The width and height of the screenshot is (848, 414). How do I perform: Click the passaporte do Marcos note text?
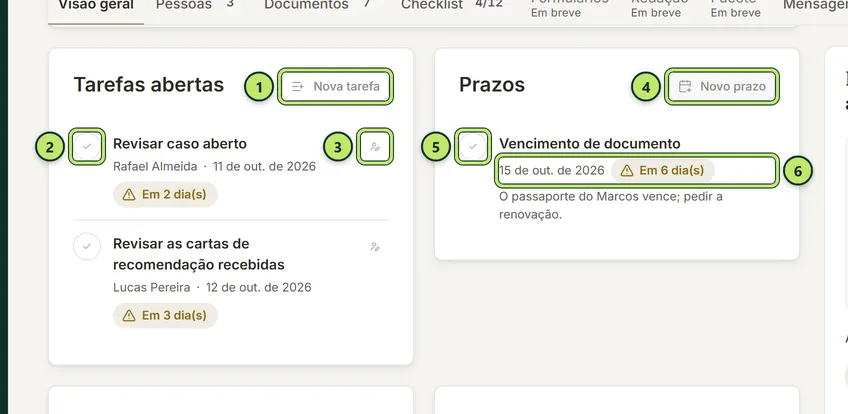pos(611,205)
